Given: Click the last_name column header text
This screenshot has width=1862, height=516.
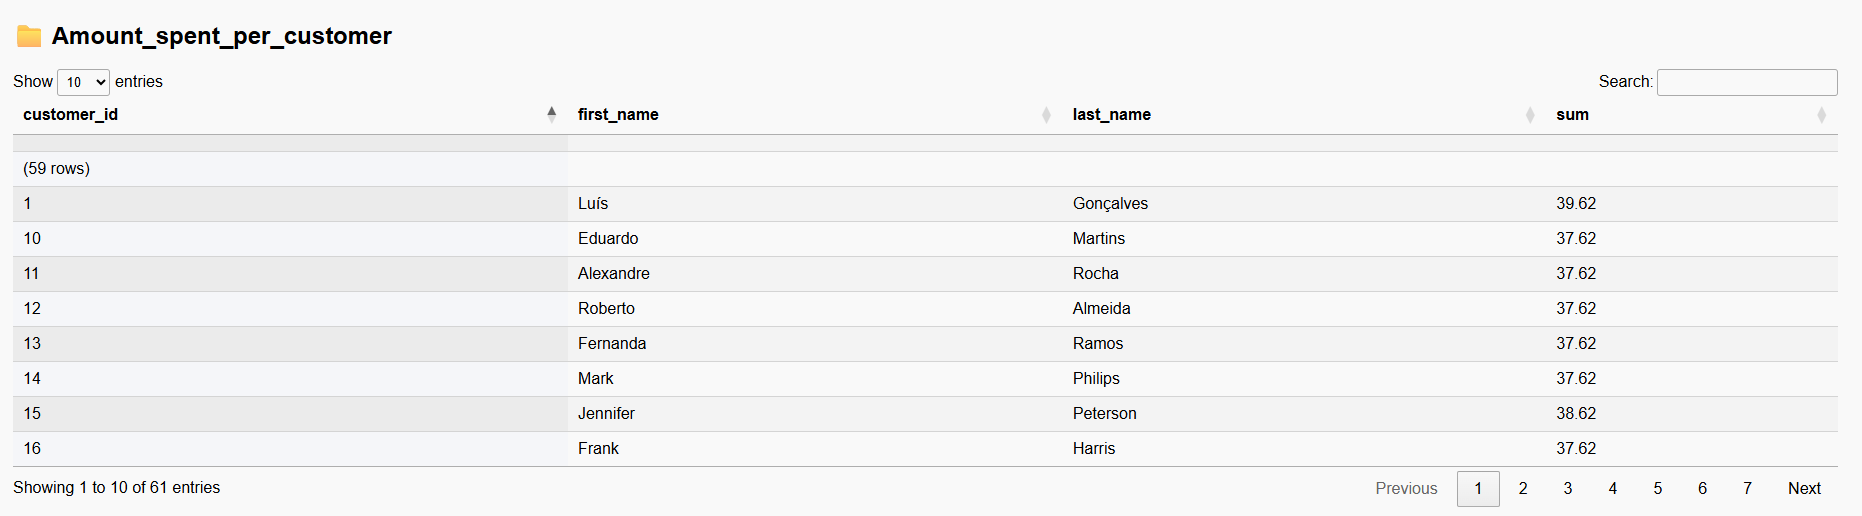Looking at the screenshot, I should (1112, 115).
